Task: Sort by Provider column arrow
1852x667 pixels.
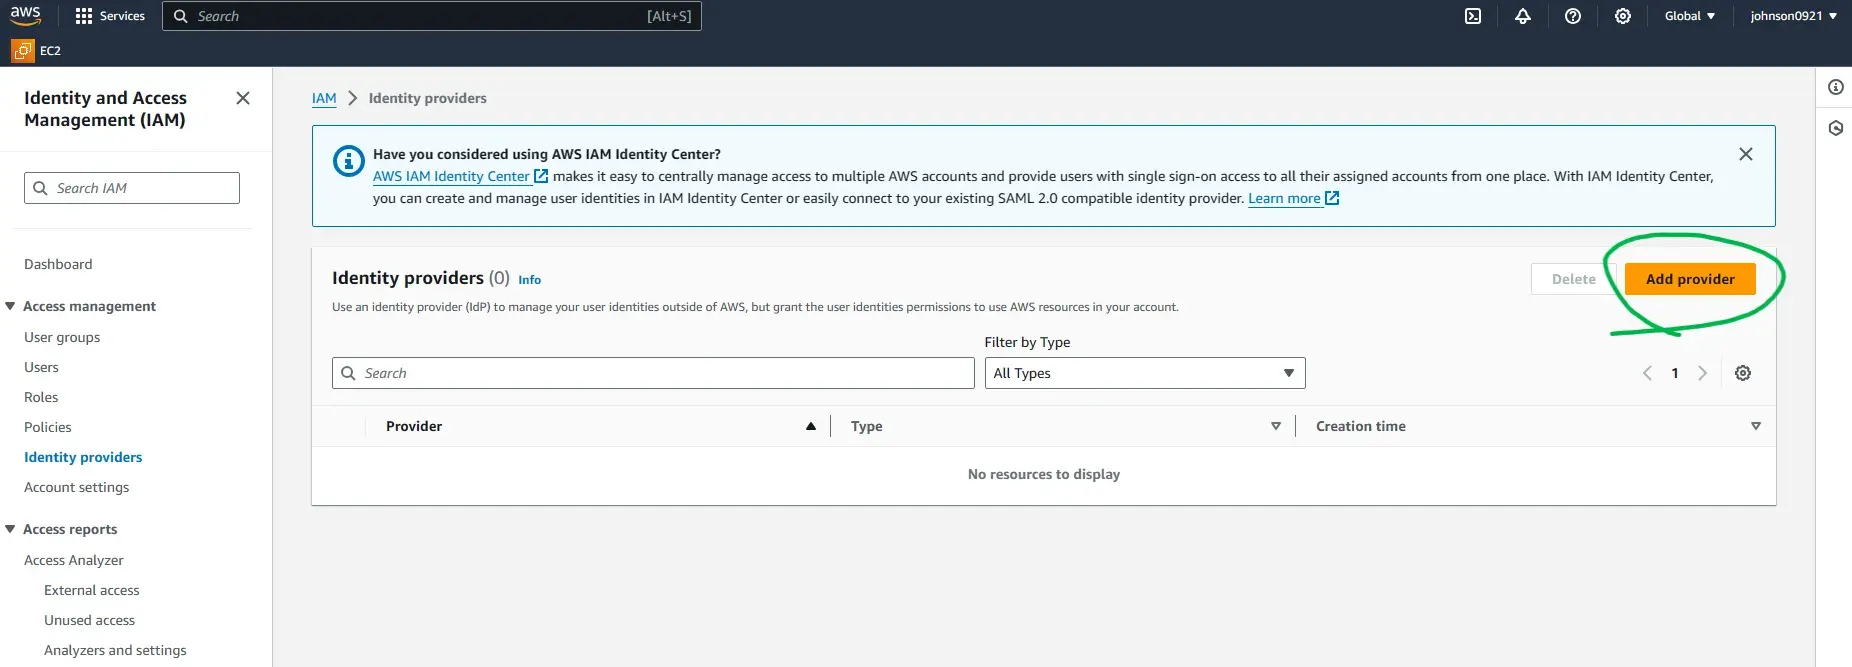Action: [811, 426]
